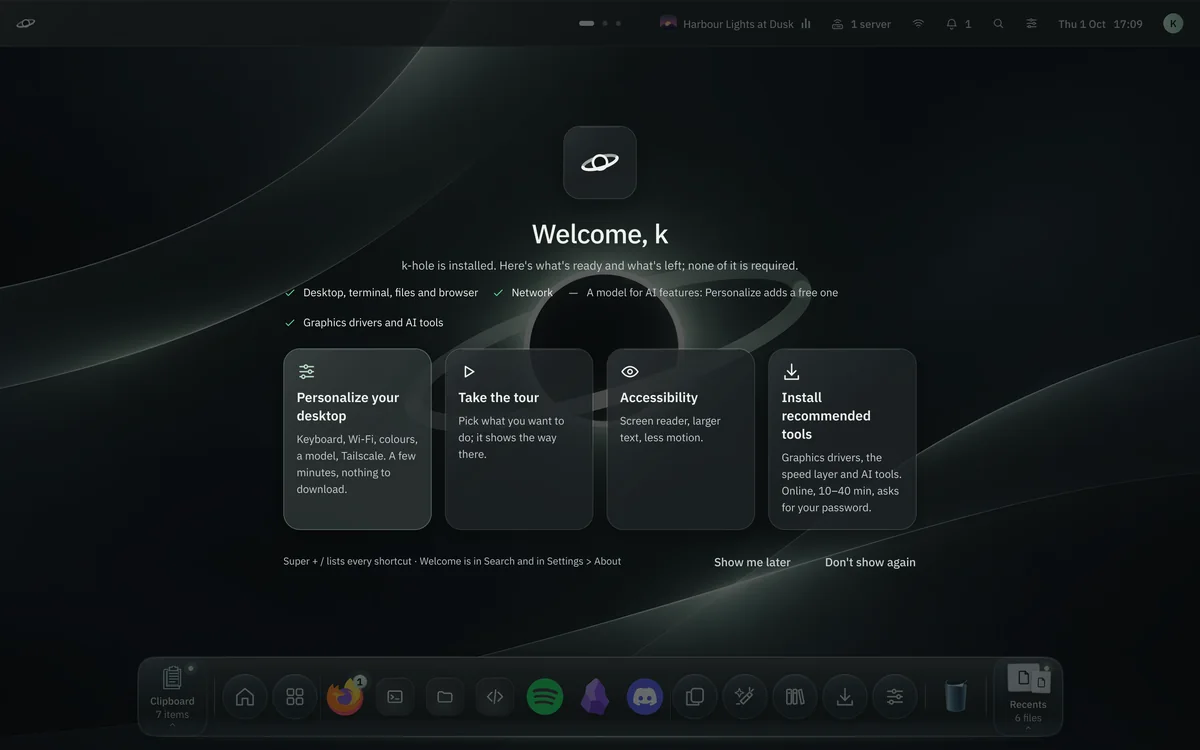Click the download icon on Install recommended tools card

791,371
